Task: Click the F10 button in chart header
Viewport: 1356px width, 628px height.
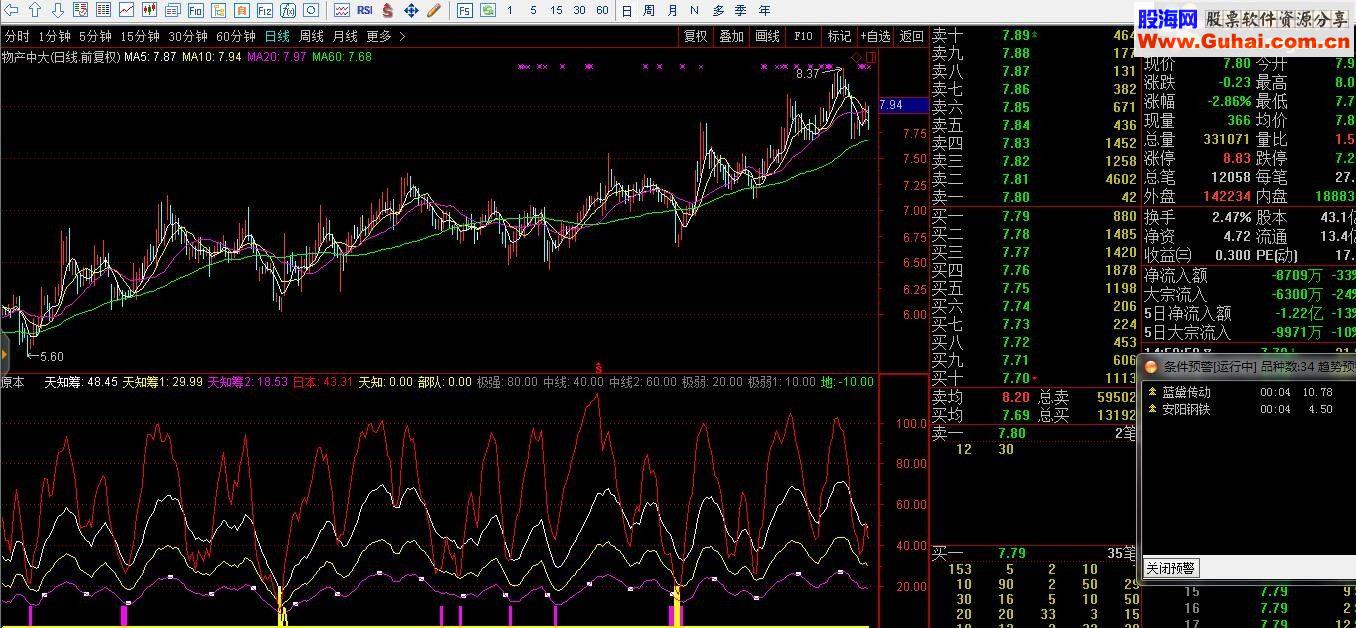Action: click(803, 36)
